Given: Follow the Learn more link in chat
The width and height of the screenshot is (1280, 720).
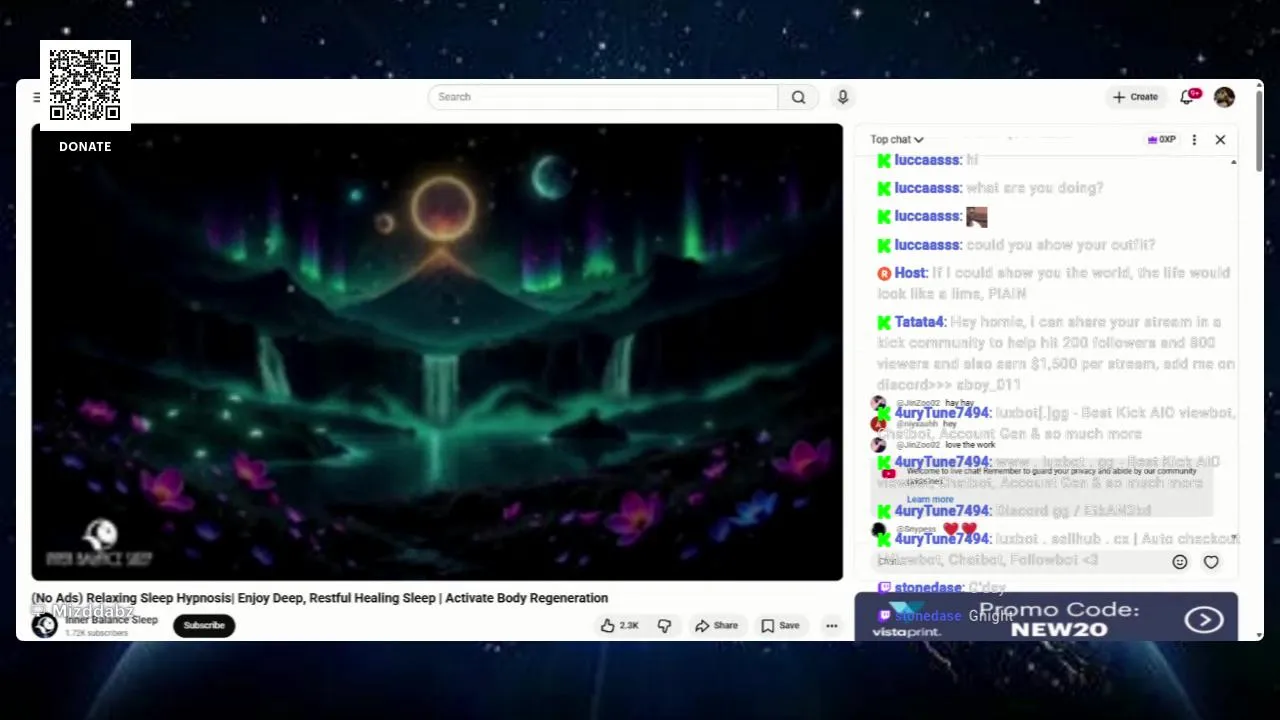Looking at the screenshot, I should [x=930, y=499].
